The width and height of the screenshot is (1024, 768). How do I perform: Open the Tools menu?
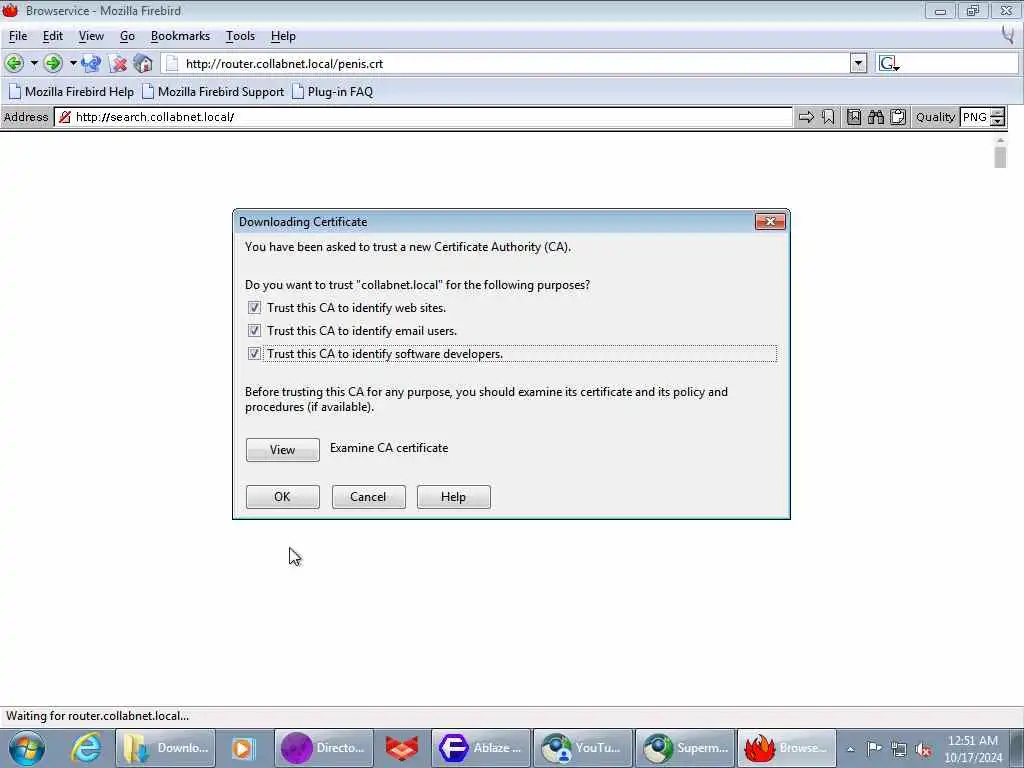coord(240,36)
